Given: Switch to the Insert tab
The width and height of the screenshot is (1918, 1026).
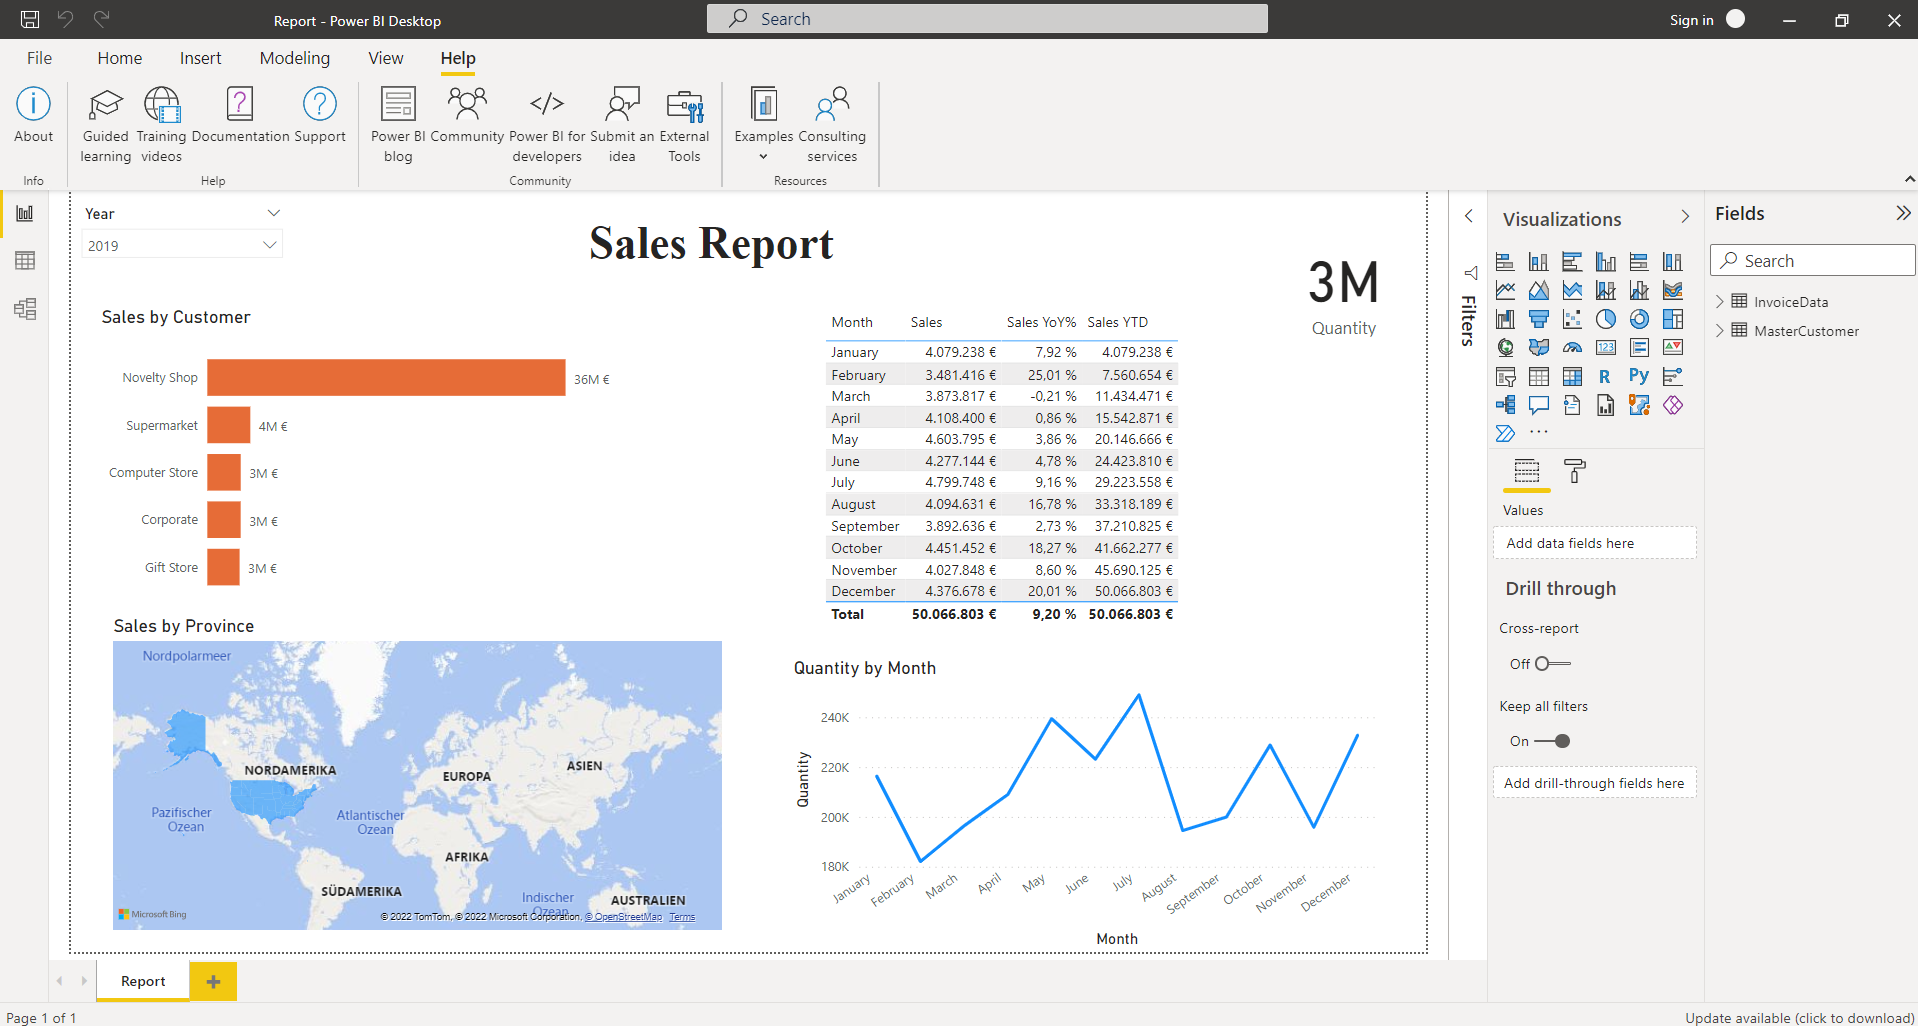Looking at the screenshot, I should (201, 58).
